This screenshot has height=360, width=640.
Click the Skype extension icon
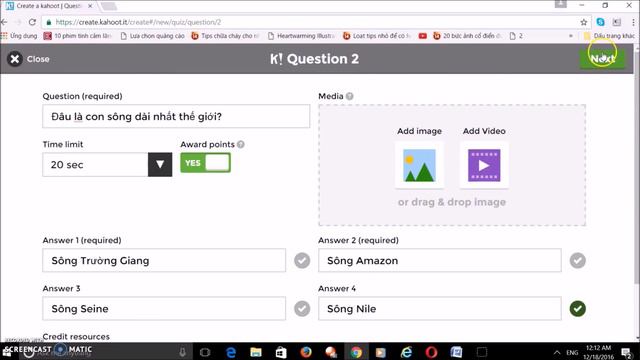pos(600,22)
